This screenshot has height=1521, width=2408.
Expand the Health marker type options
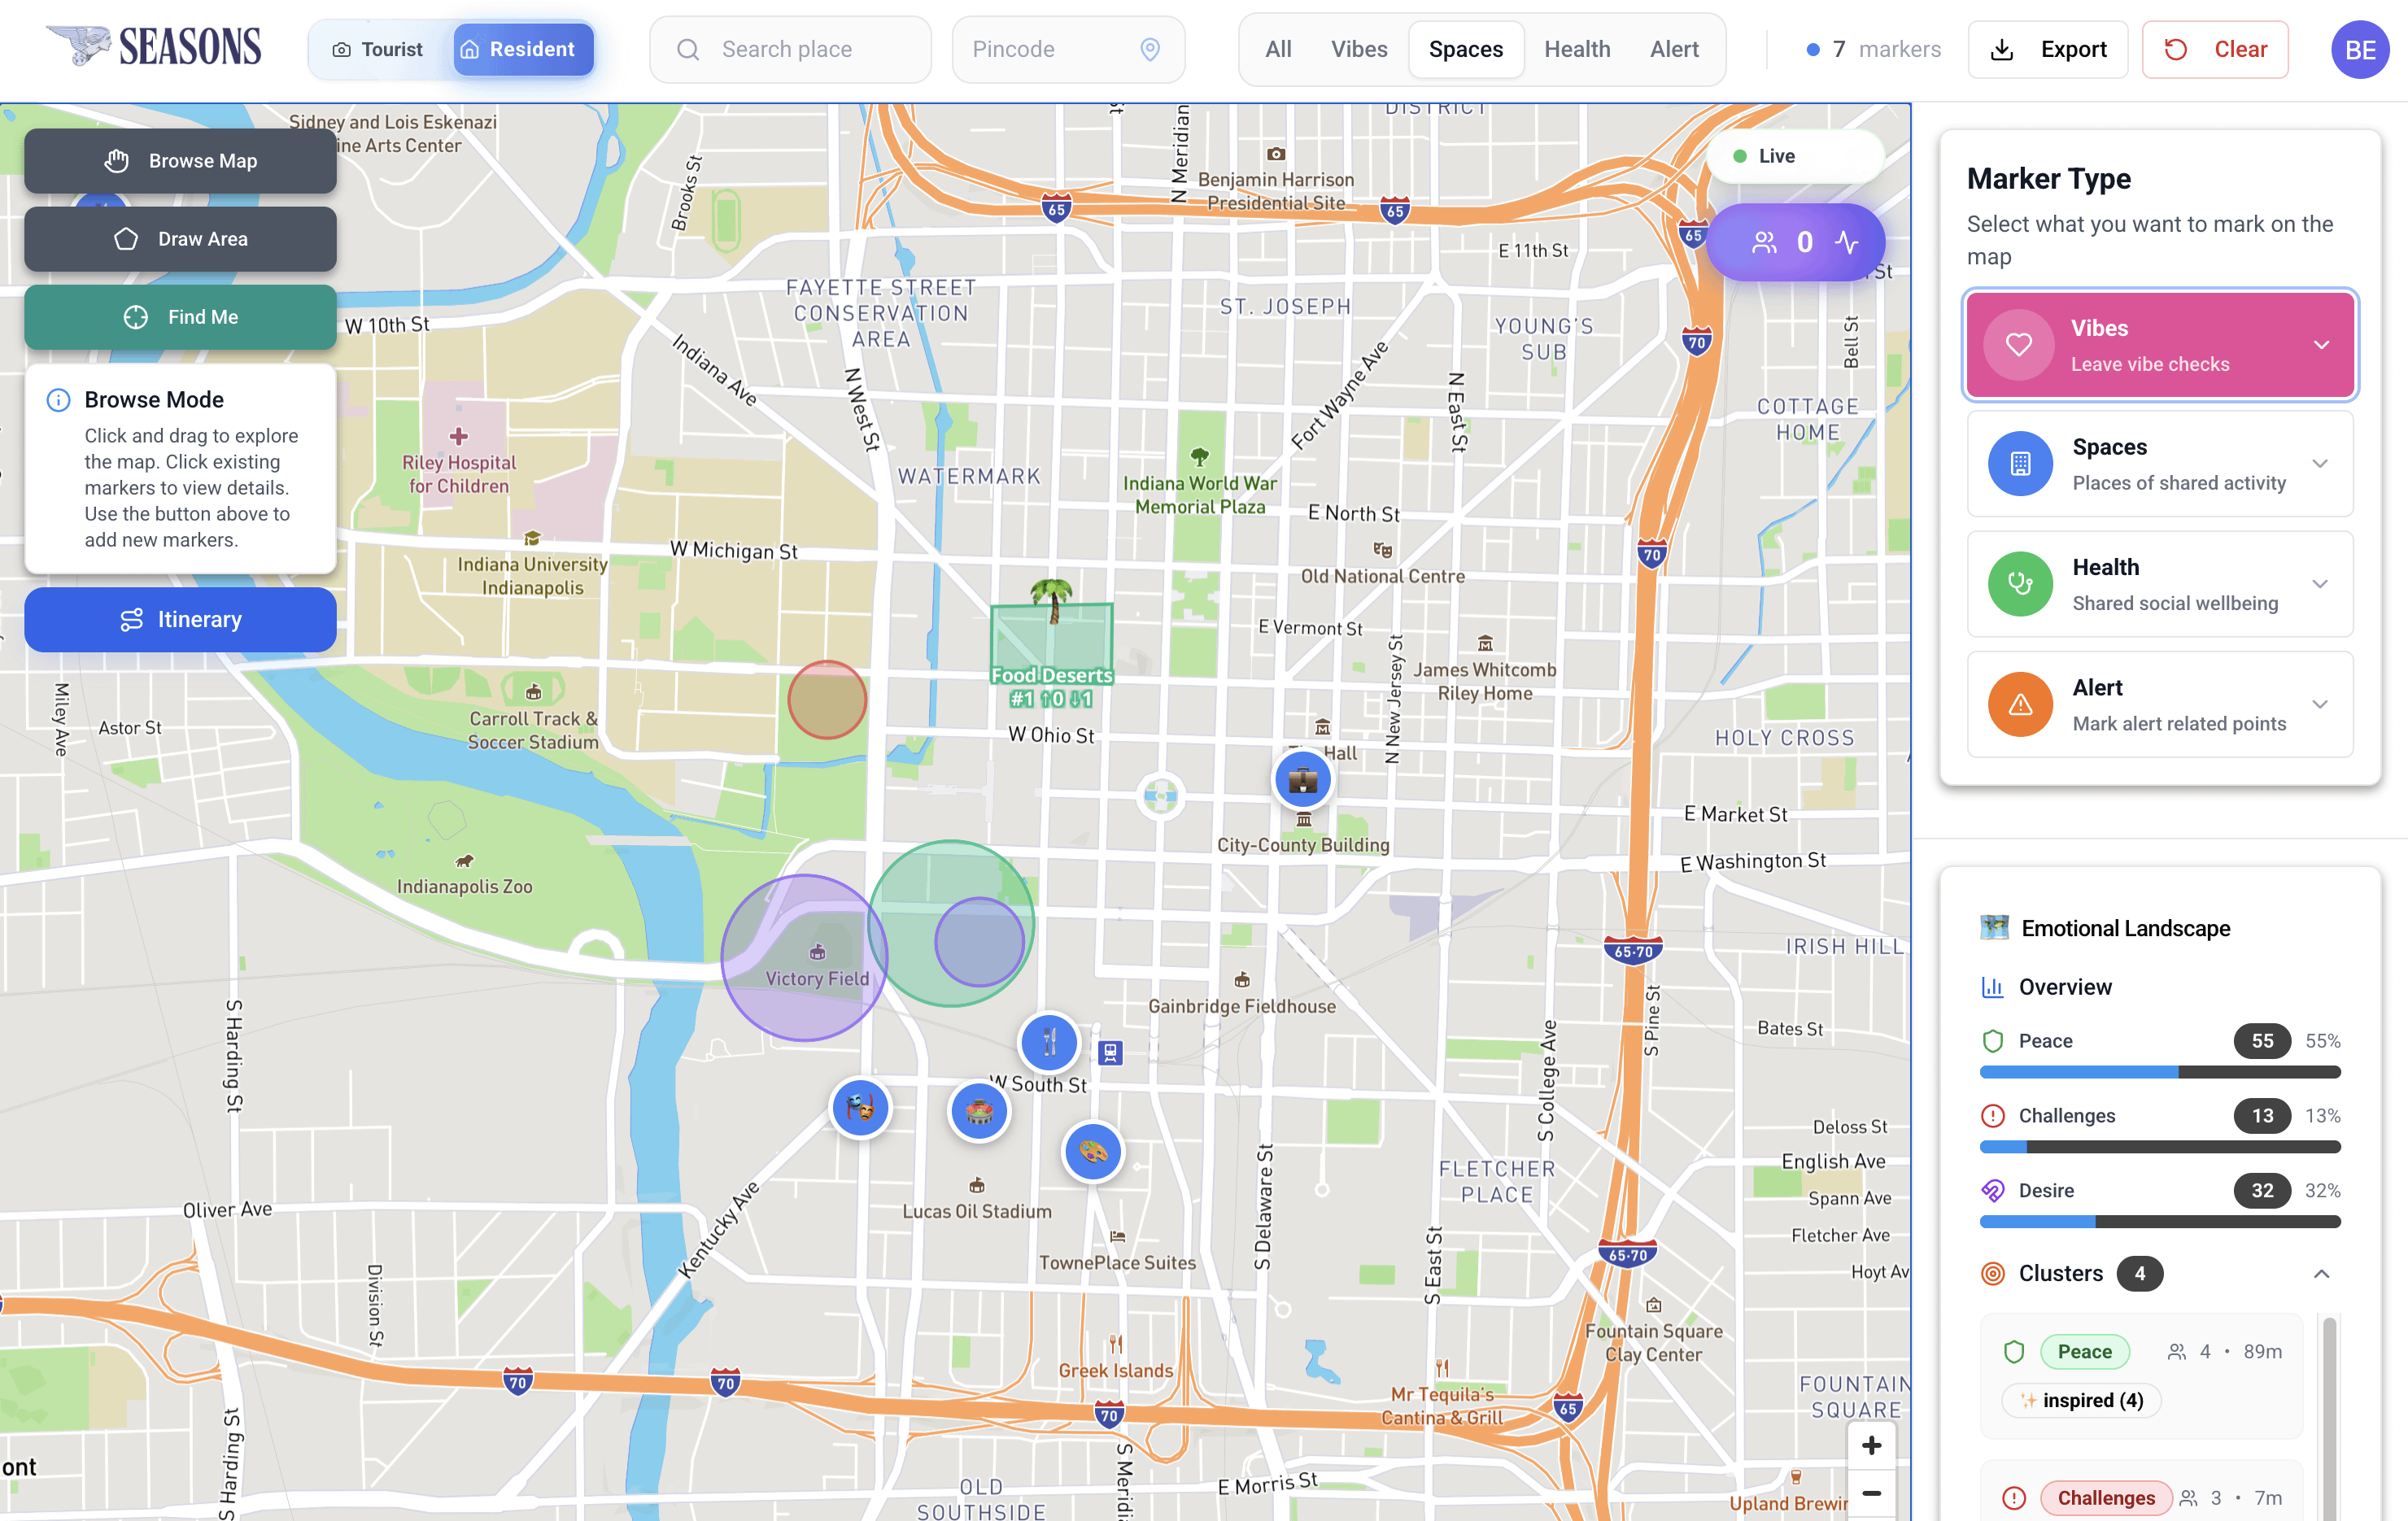tap(2320, 584)
